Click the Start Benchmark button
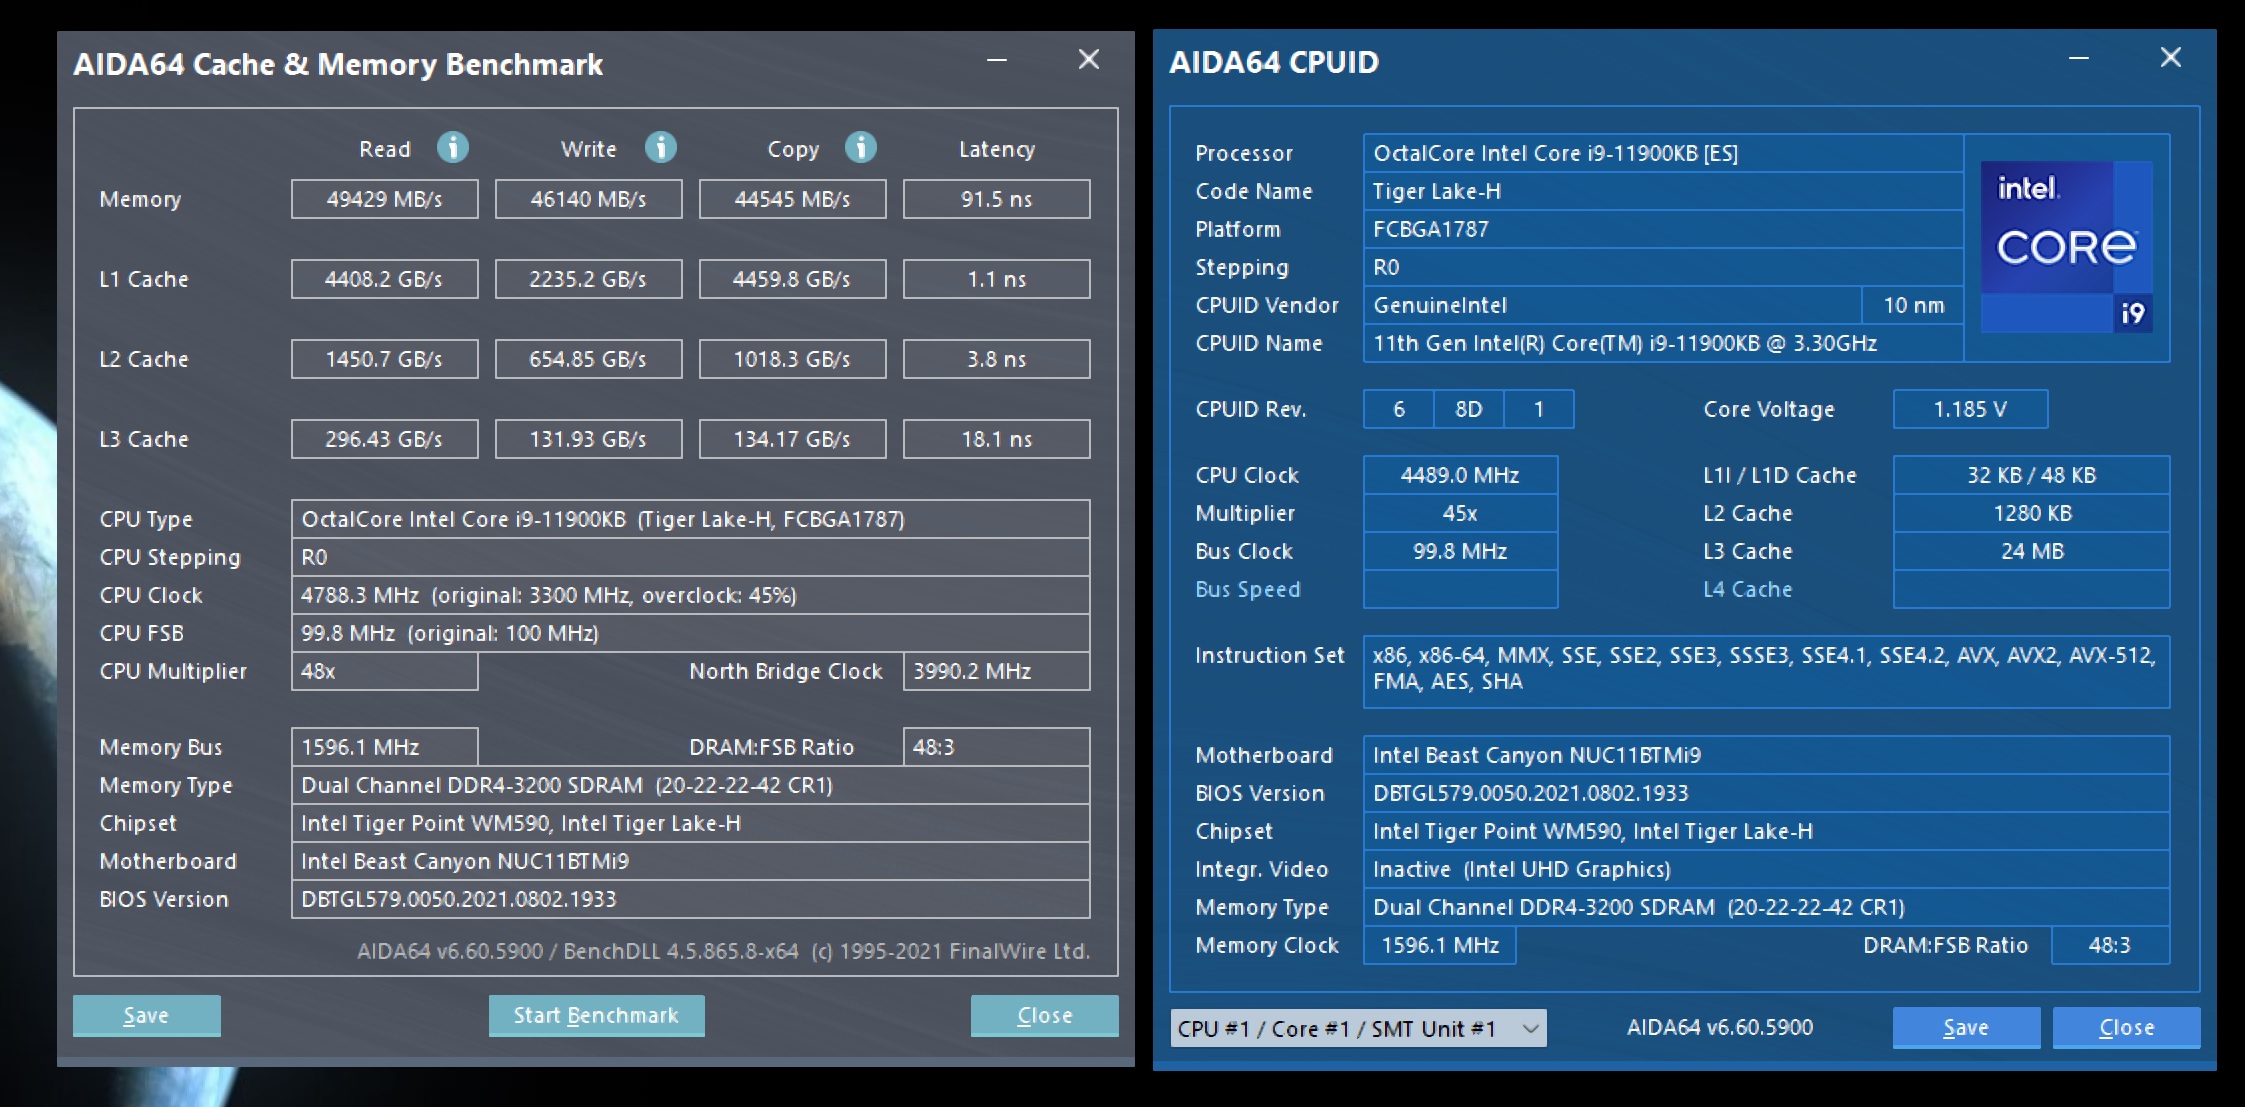Image resolution: width=2245 pixels, height=1107 pixels. (596, 1015)
